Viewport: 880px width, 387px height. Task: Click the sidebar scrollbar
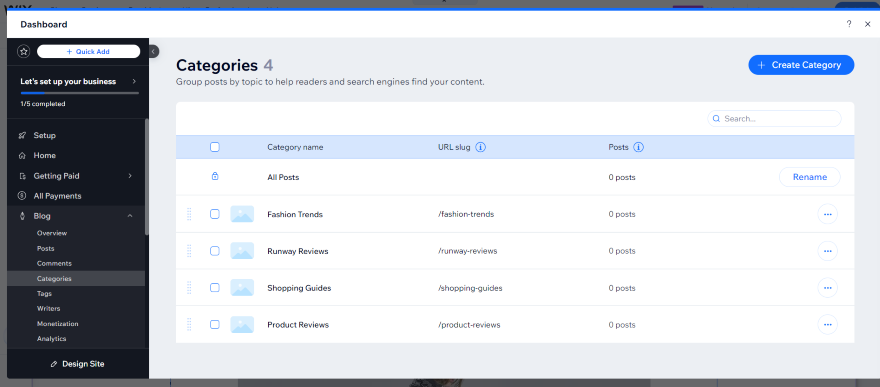[146, 176]
